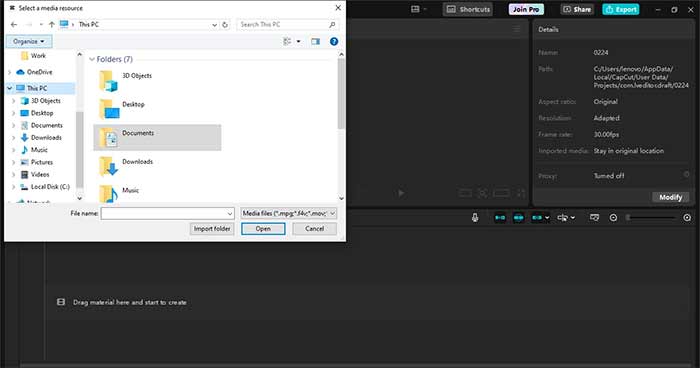Click the Join Pro button
Image resolution: width=700 pixels, height=368 pixels.
(x=526, y=9)
